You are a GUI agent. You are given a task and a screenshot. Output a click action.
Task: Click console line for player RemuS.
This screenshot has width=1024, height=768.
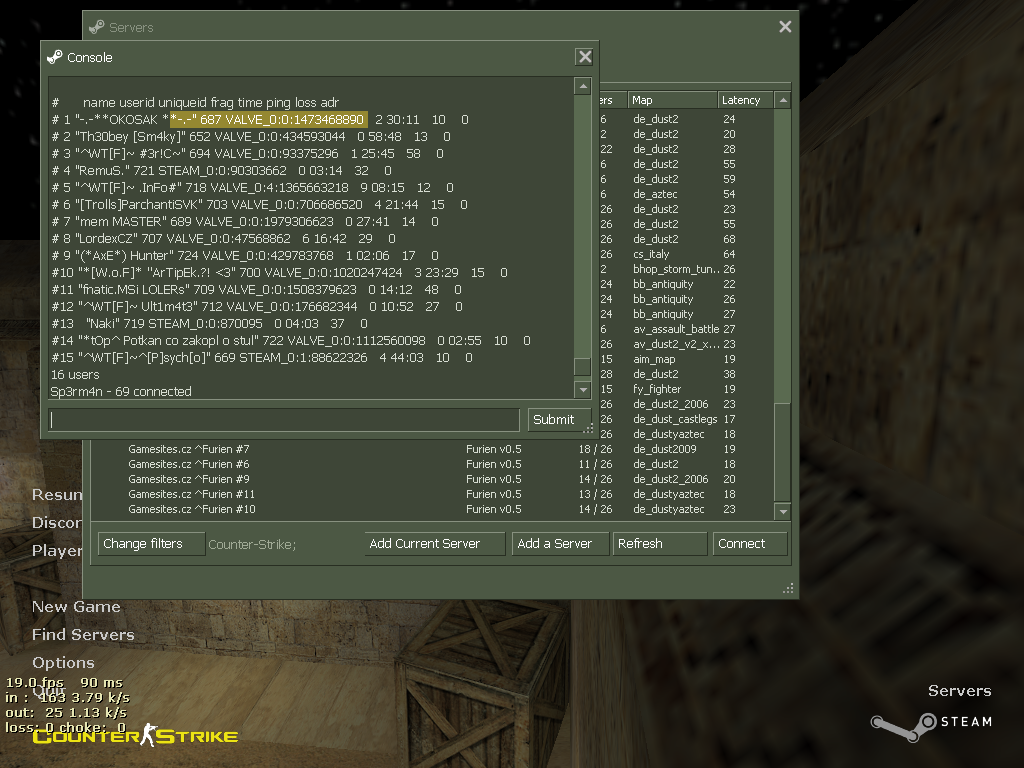coord(222,170)
